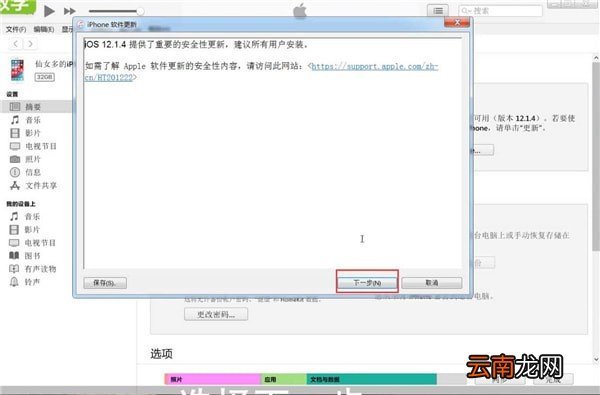Click the fast-forward button

click(x=70, y=11)
